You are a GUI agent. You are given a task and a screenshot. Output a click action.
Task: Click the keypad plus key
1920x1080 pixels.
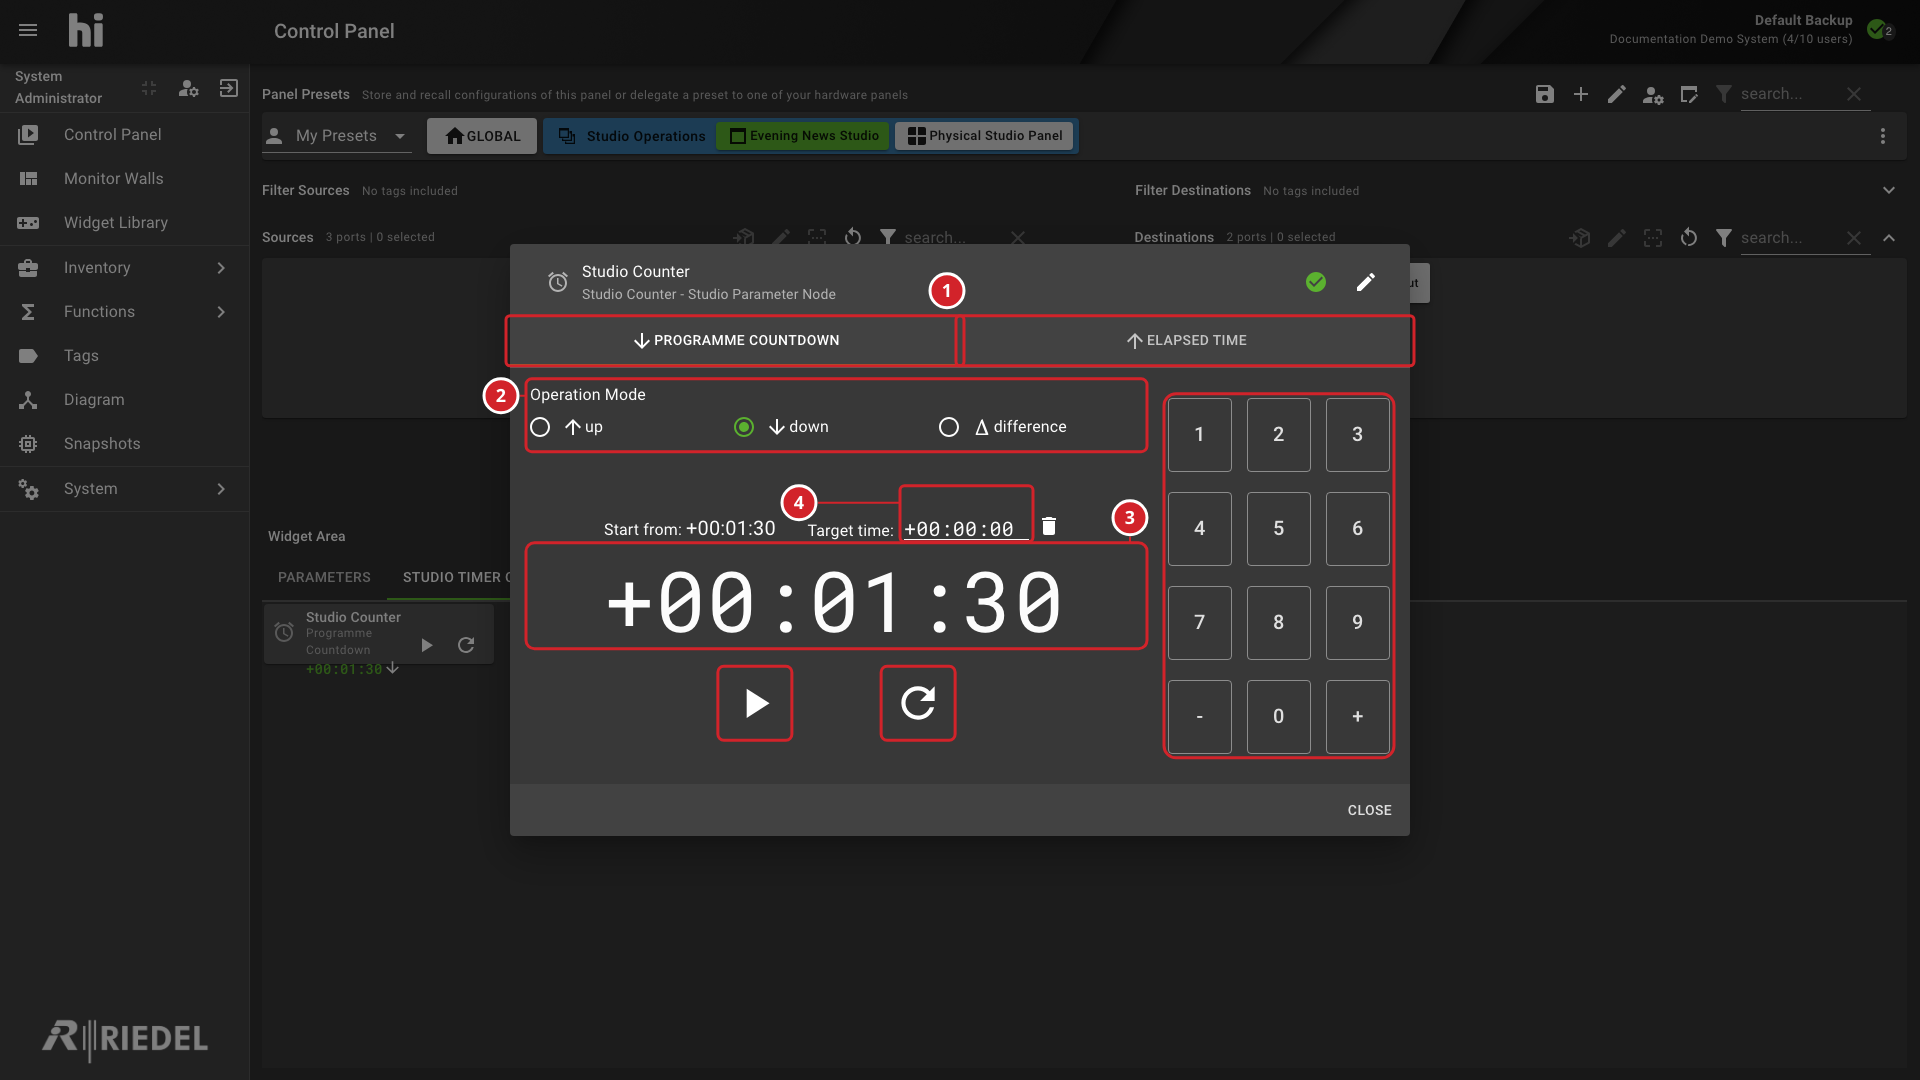[x=1357, y=717]
